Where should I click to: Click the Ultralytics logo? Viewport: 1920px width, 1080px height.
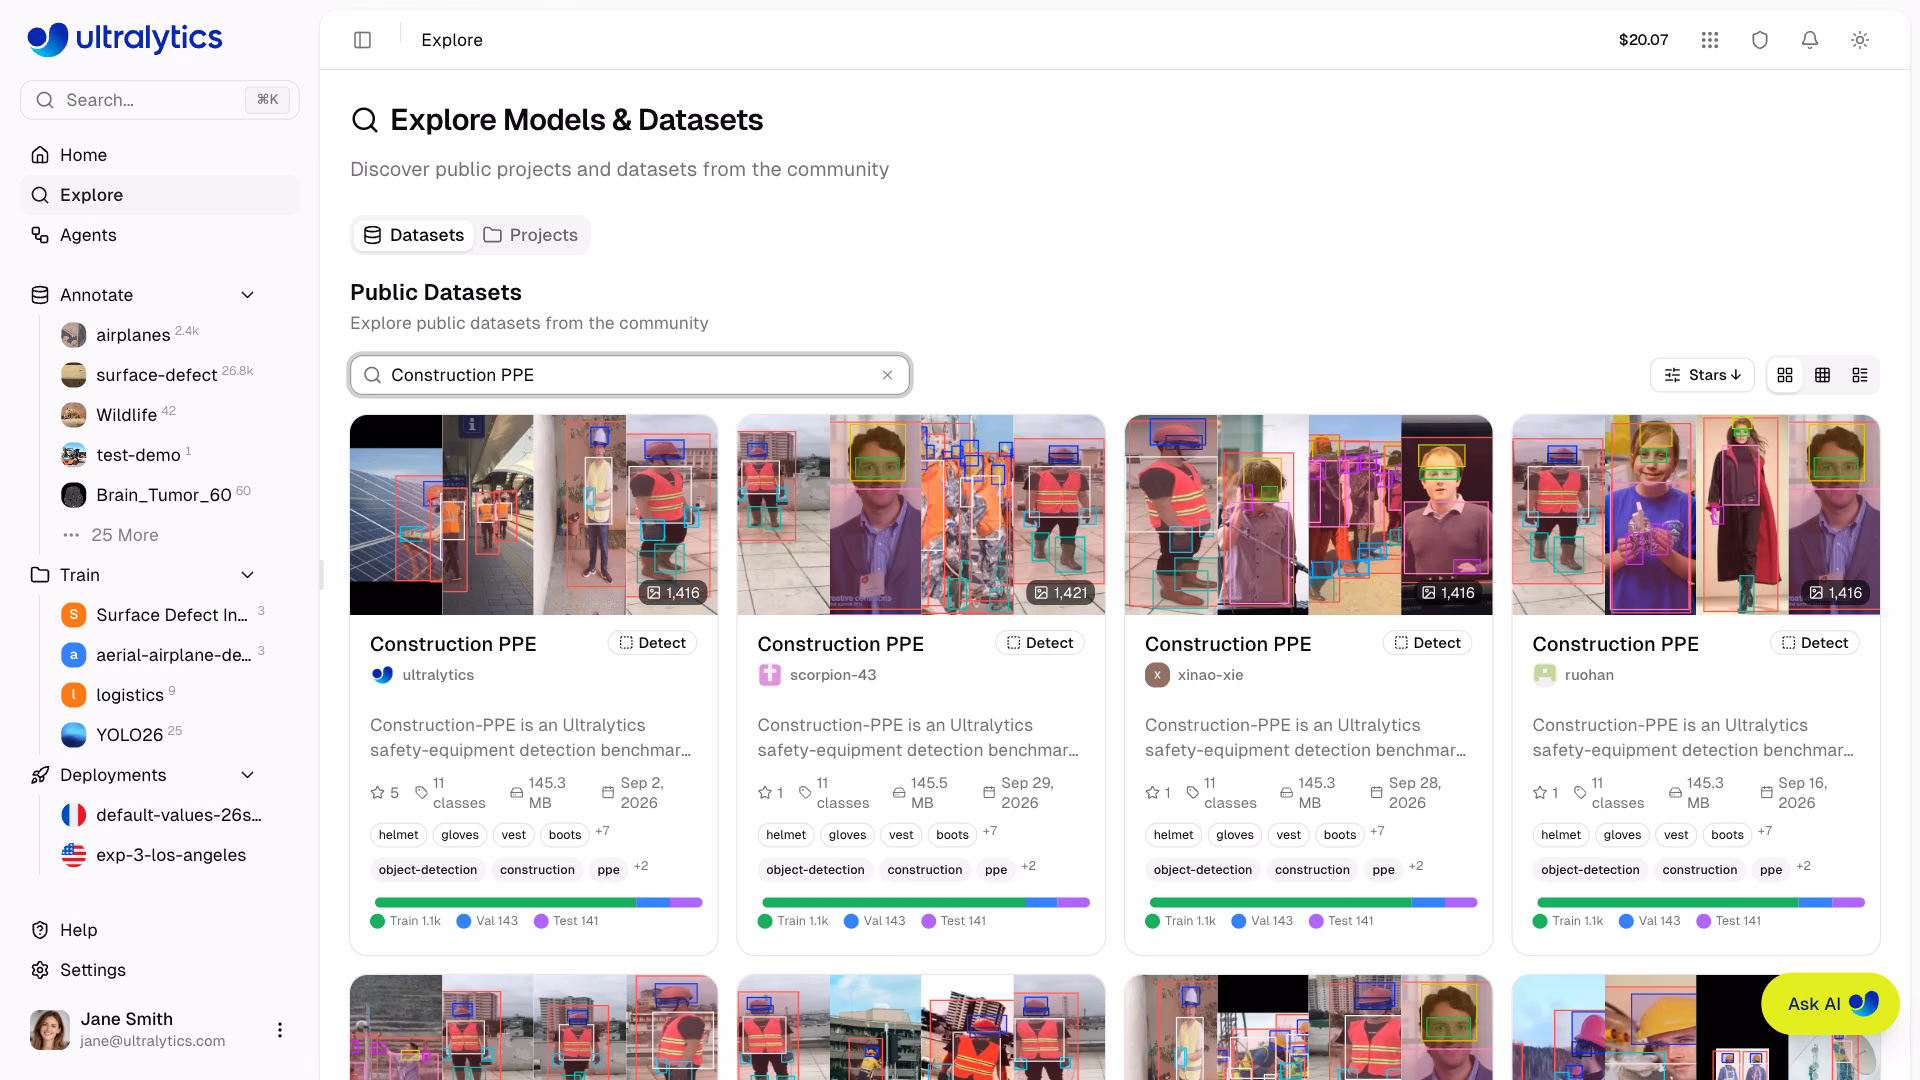tap(125, 39)
